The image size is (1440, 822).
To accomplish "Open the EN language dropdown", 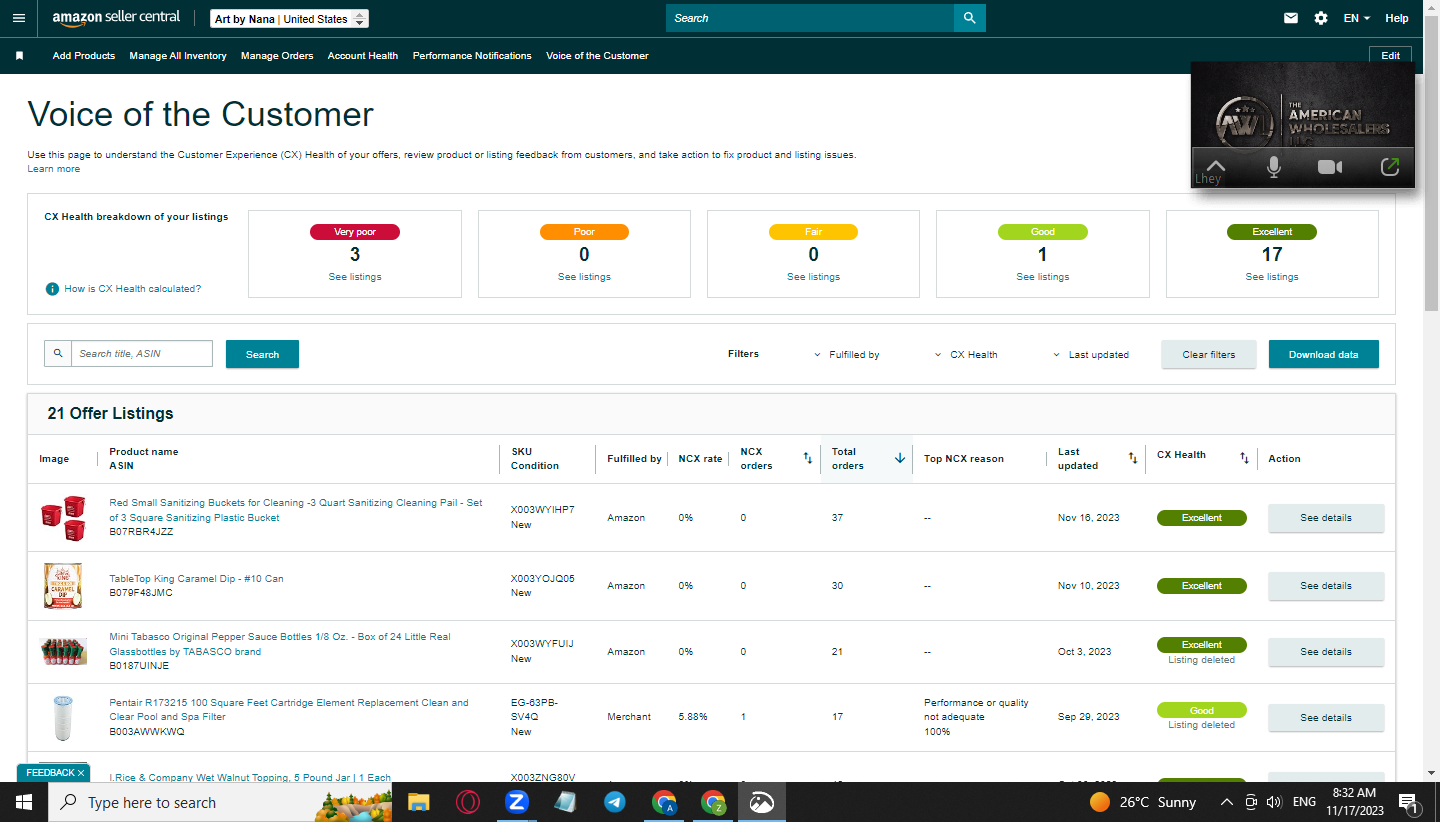I will pyautogui.click(x=1356, y=18).
